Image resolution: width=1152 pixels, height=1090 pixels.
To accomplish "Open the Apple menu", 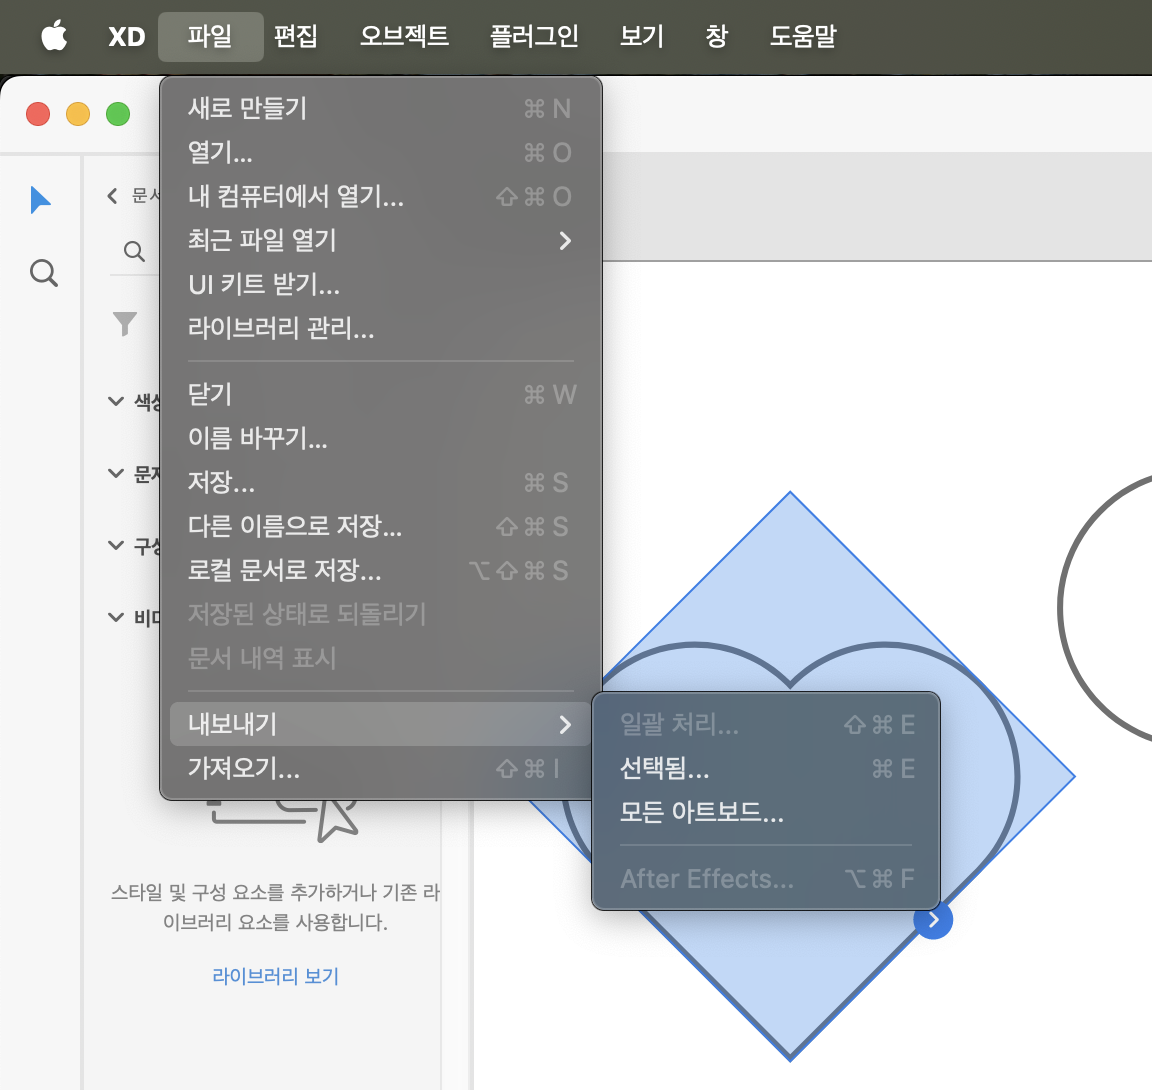I will pos(54,35).
